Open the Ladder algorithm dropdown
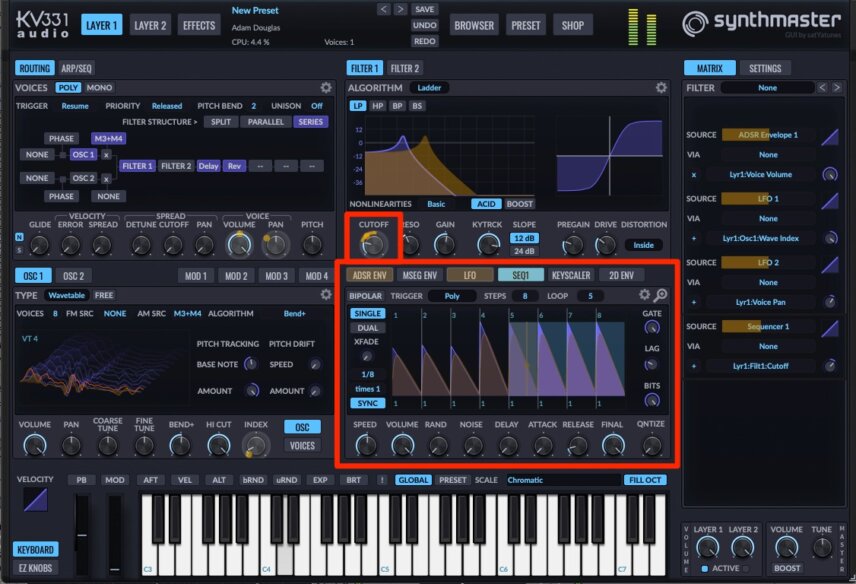Image resolution: width=856 pixels, height=584 pixels. coord(429,87)
